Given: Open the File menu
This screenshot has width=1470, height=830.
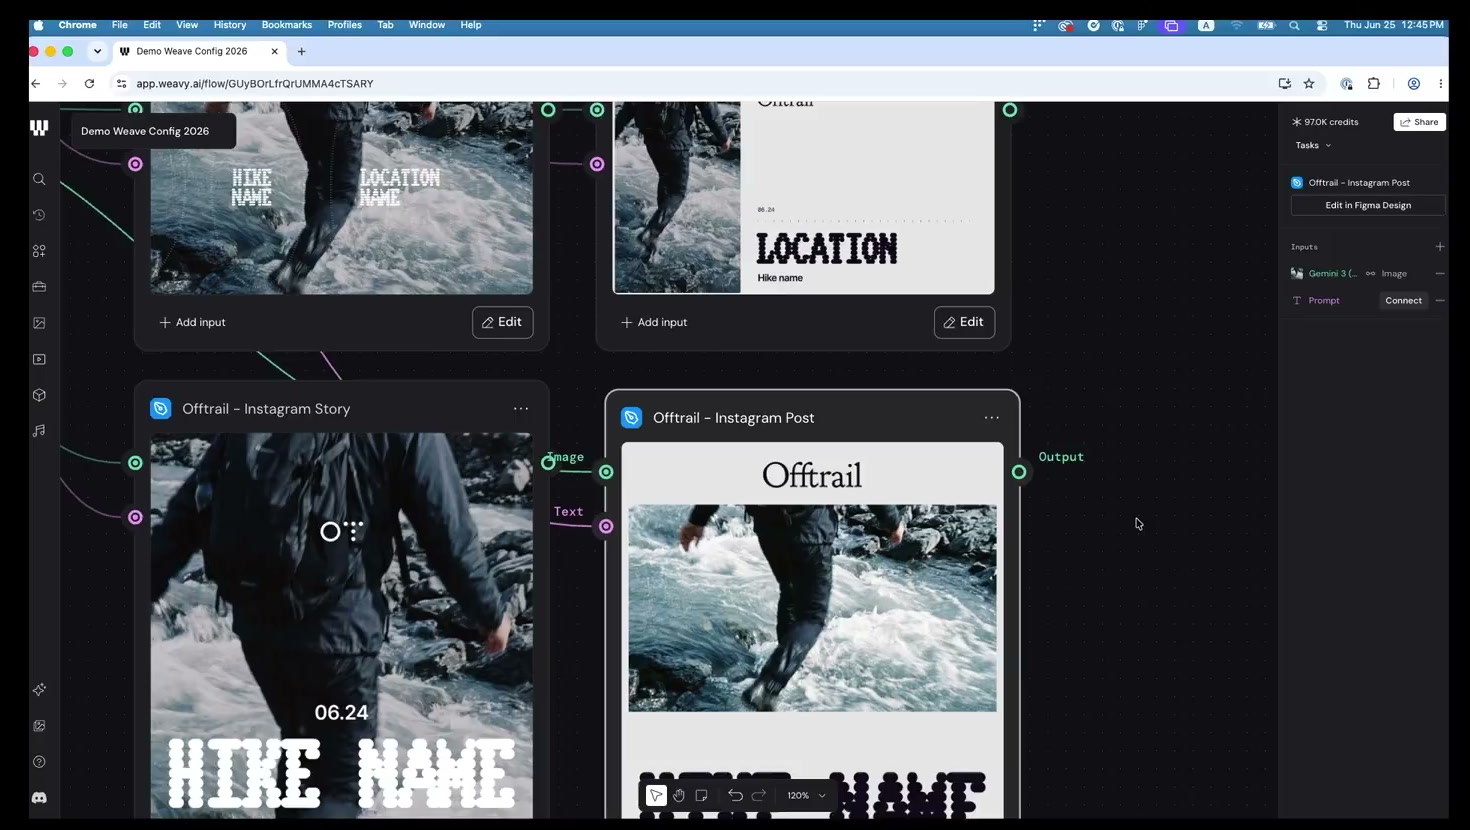Looking at the screenshot, I should pos(119,25).
